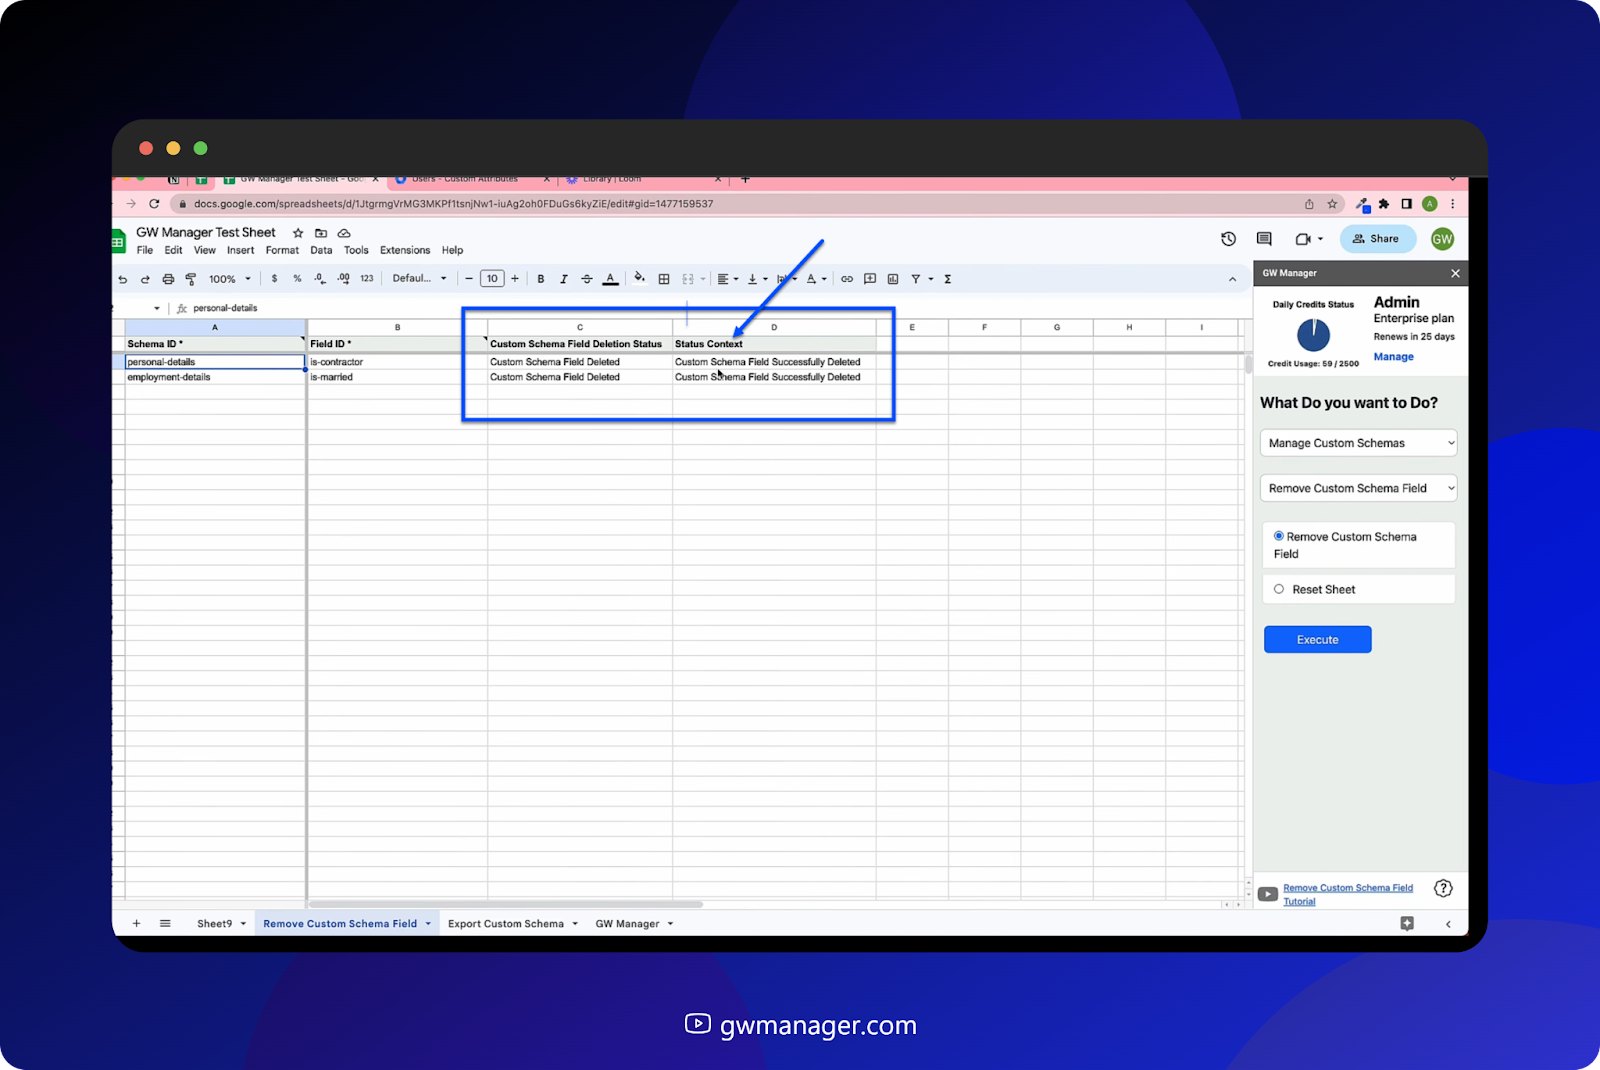Select the Remove Custom Schema Field radio
This screenshot has width=1600, height=1070.
tap(1279, 537)
